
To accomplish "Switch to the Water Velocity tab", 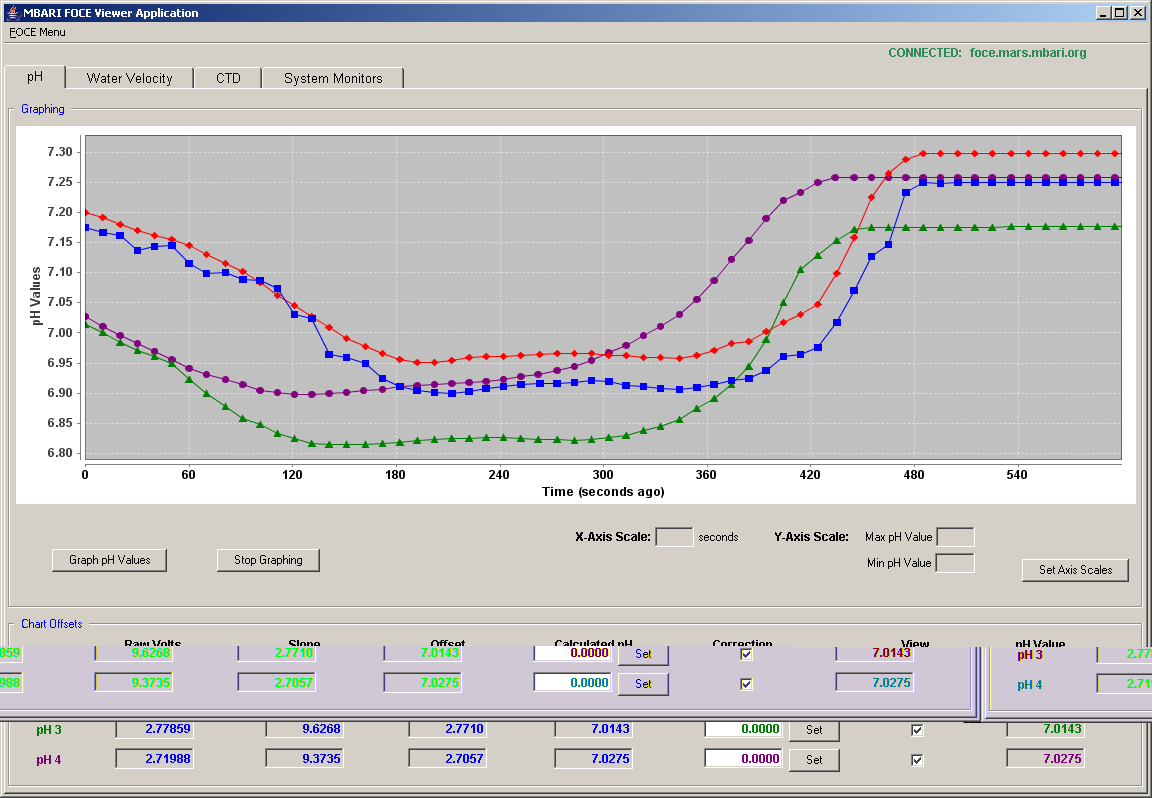I will pos(129,78).
